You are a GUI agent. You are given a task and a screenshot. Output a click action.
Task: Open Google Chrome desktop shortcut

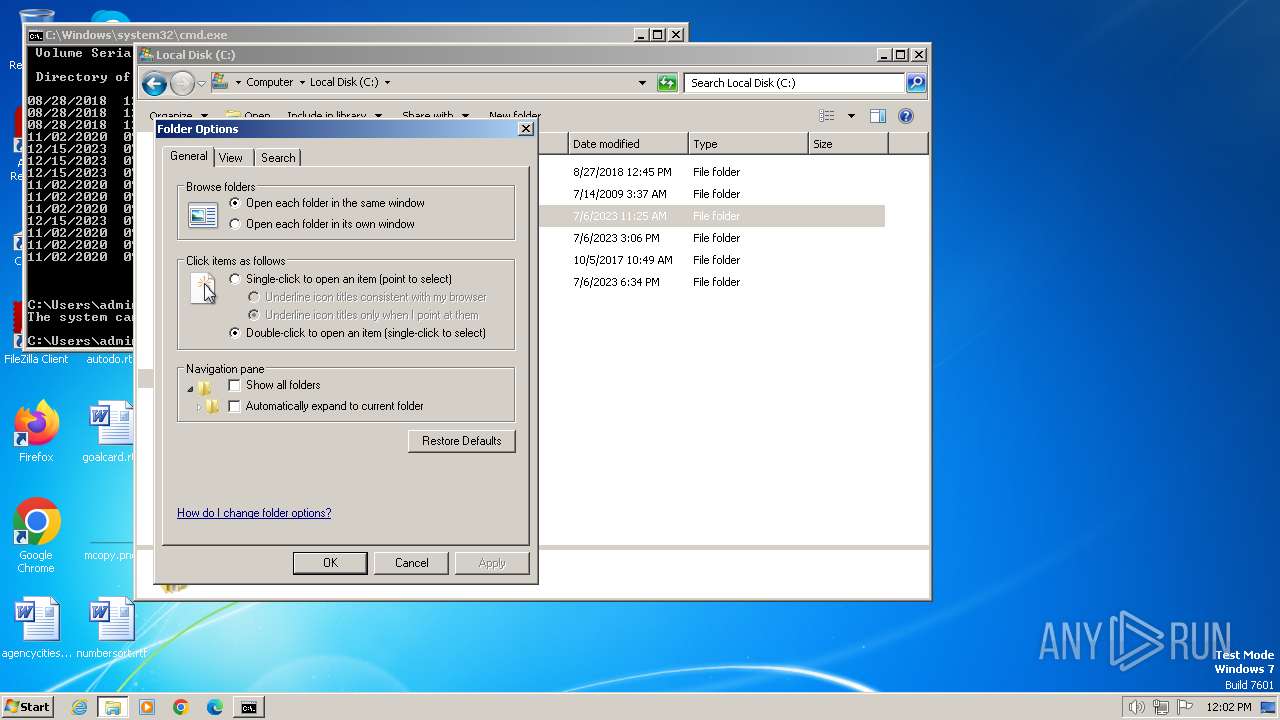(36, 536)
